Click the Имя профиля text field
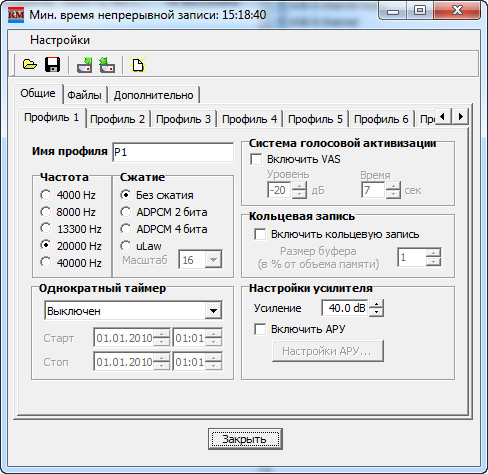Image resolution: width=488 pixels, height=474 pixels. pos(173,152)
